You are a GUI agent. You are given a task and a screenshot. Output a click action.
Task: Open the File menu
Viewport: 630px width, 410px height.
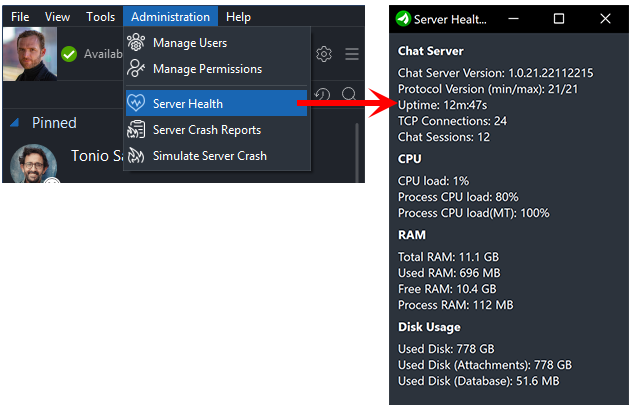pos(20,17)
